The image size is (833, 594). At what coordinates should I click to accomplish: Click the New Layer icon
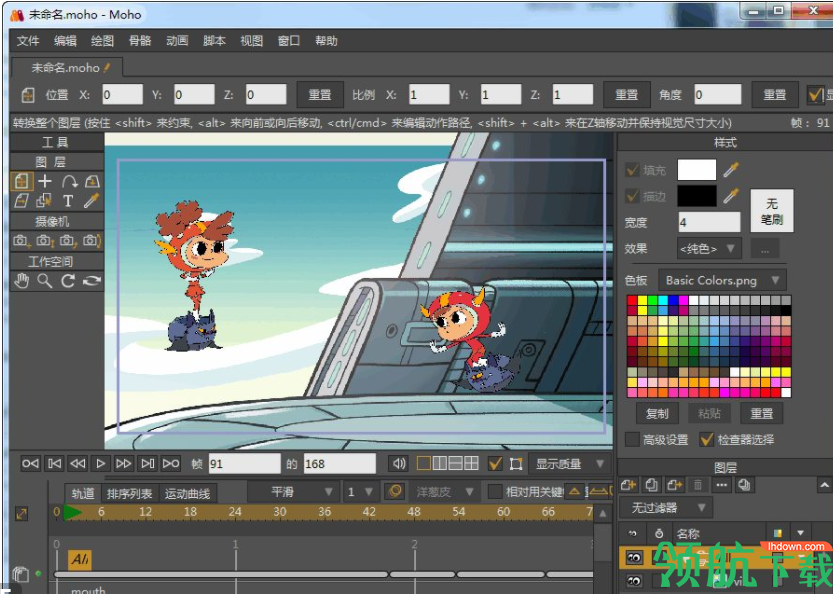628,485
